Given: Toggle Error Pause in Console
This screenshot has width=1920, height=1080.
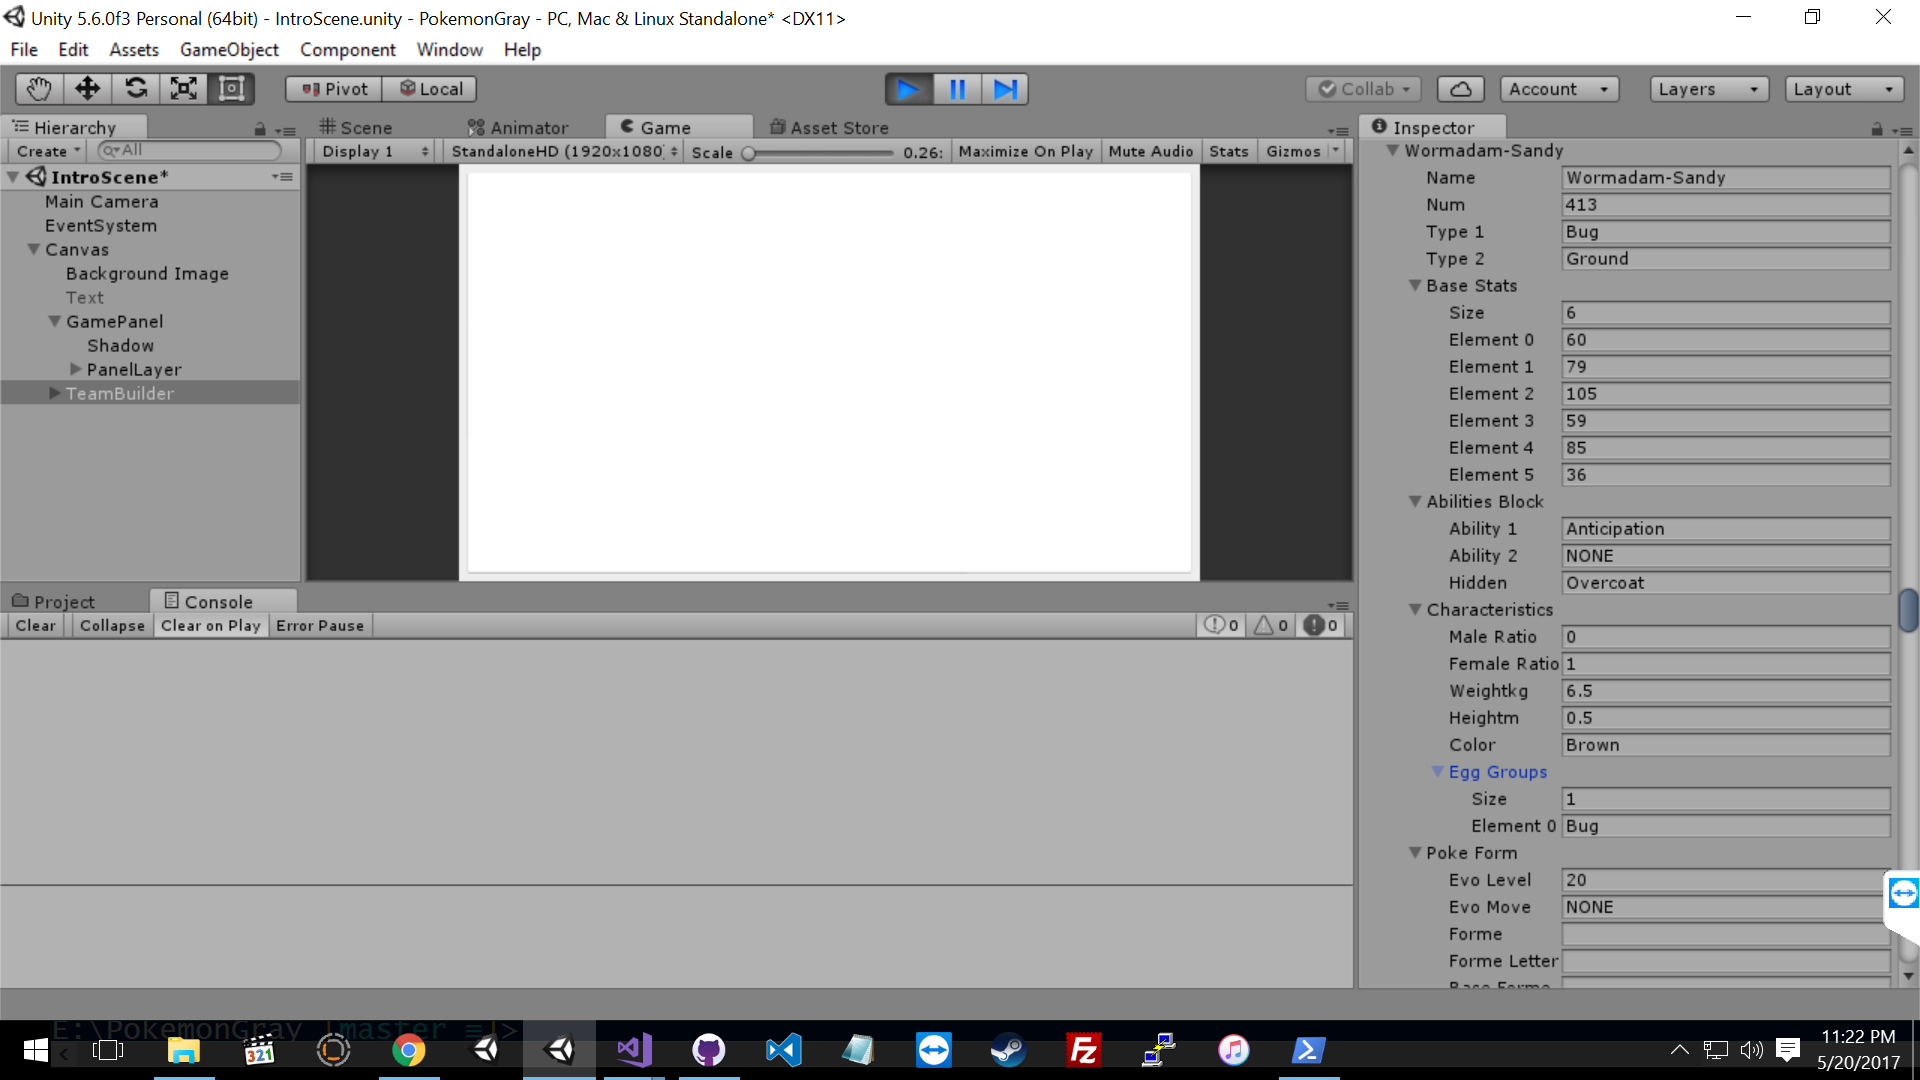Looking at the screenshot, I should pos(320,625).
